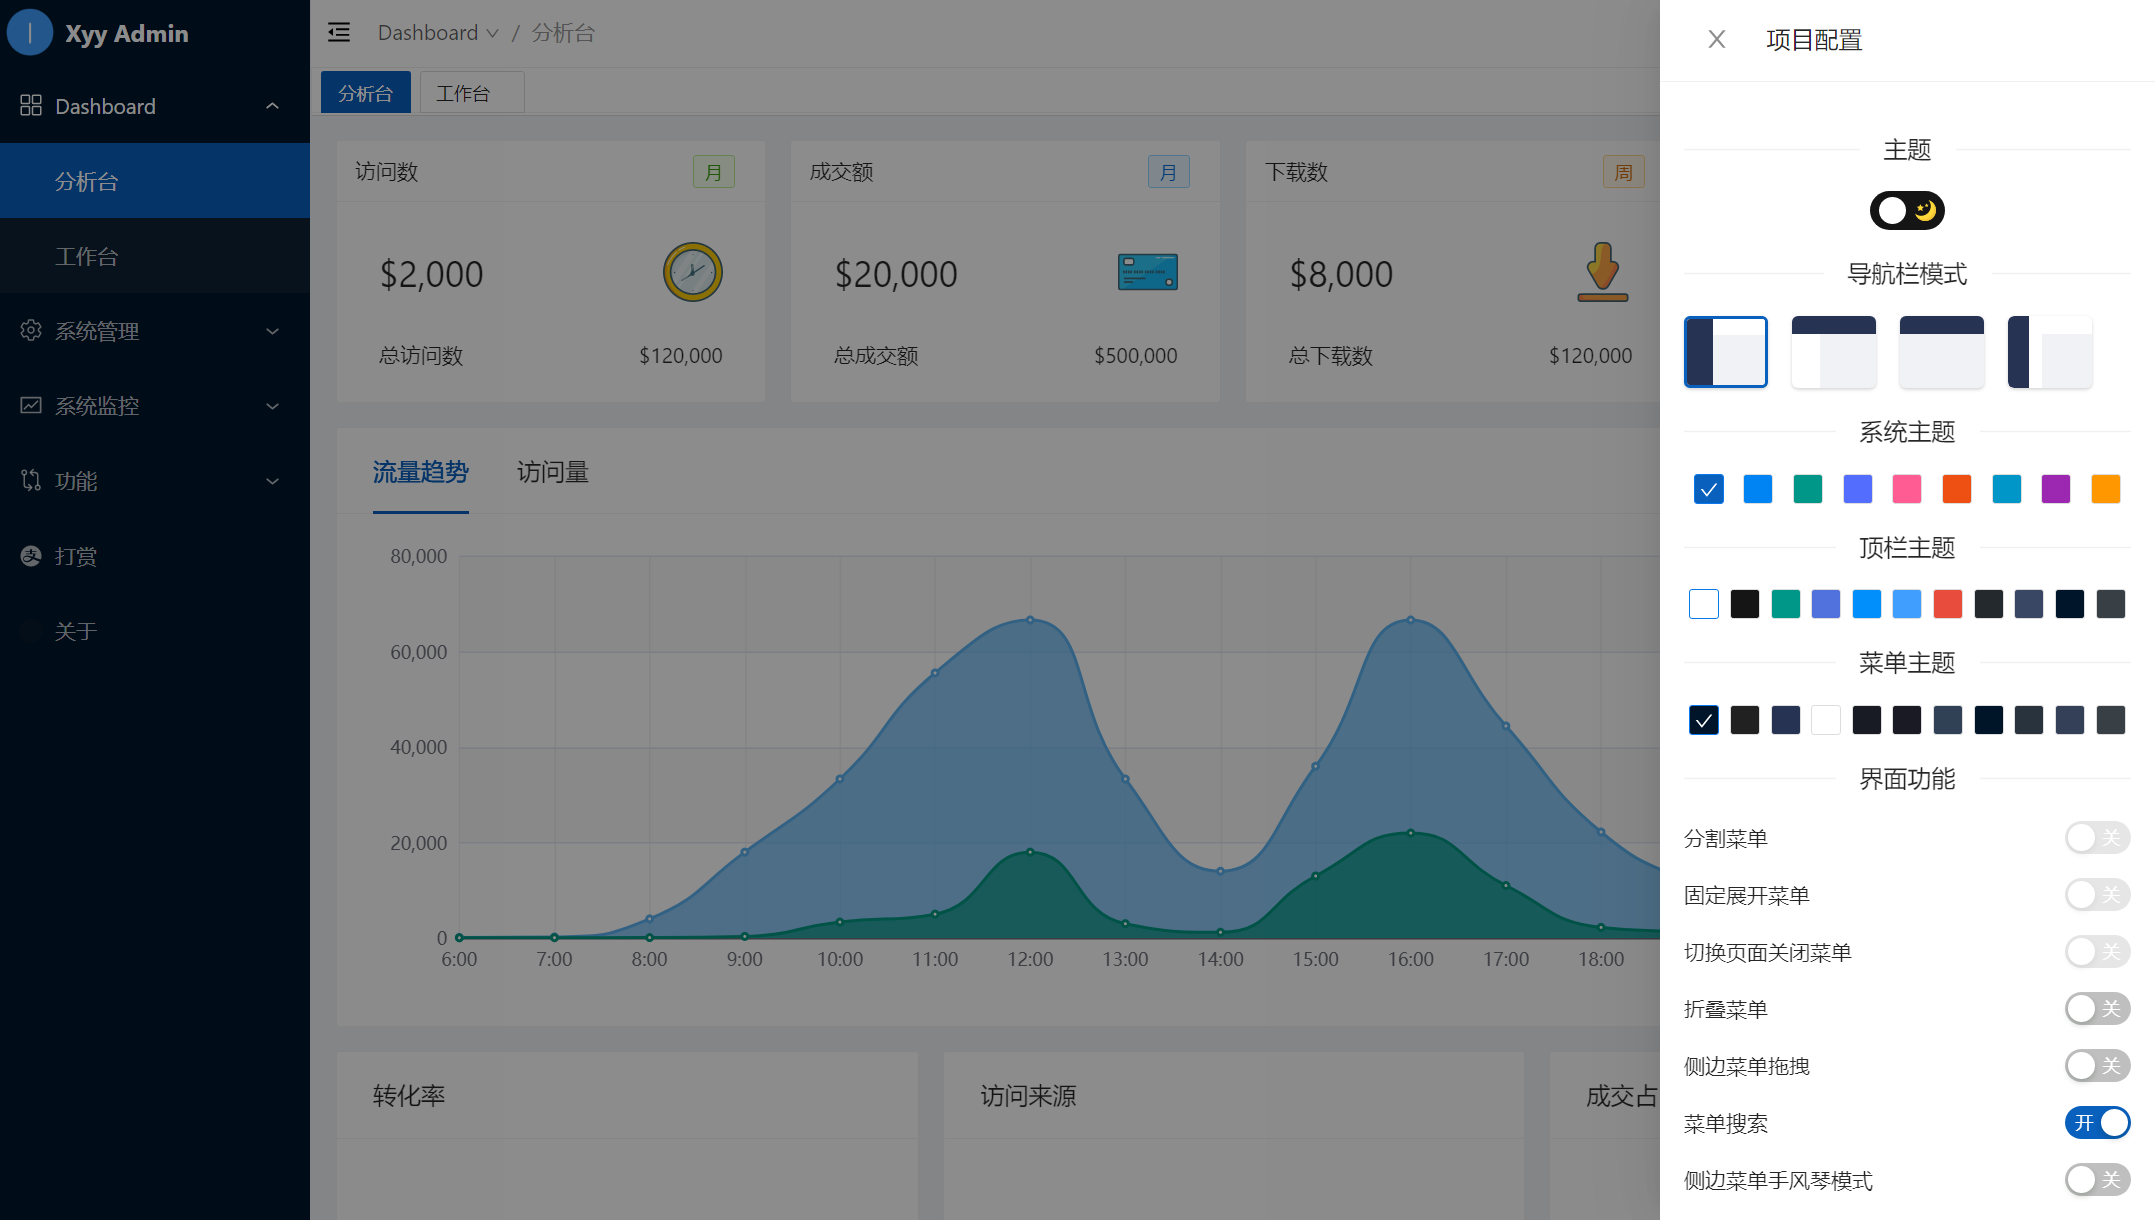Open 关于 in the sidebar
Image resolution: width=2155 pixels, height=1220 pixels.
(76, 631)
